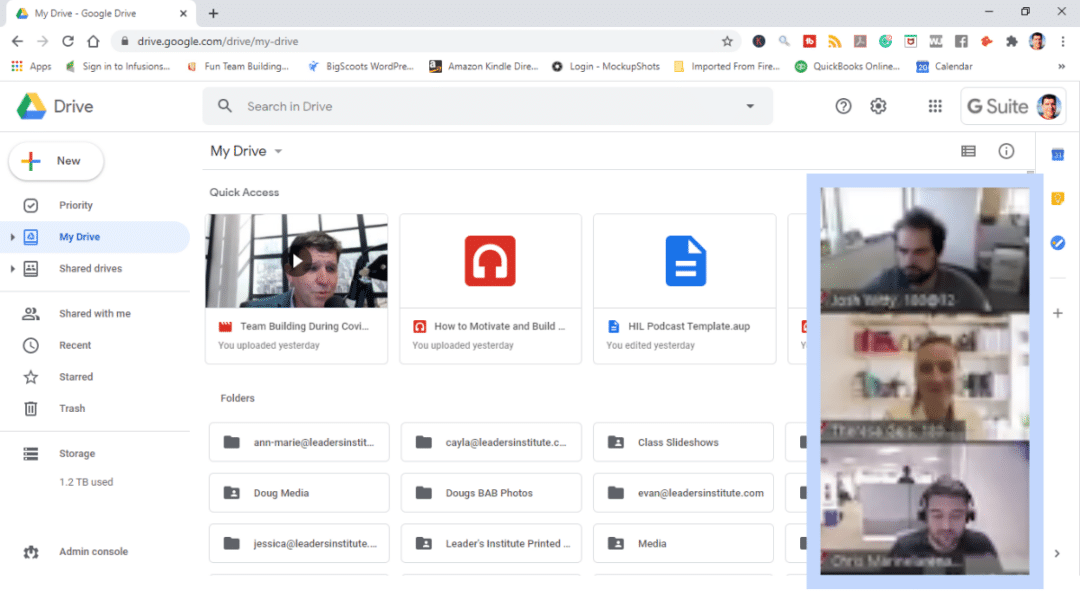
Task: Open the Admin console link
Action: [x=93, y=552]
